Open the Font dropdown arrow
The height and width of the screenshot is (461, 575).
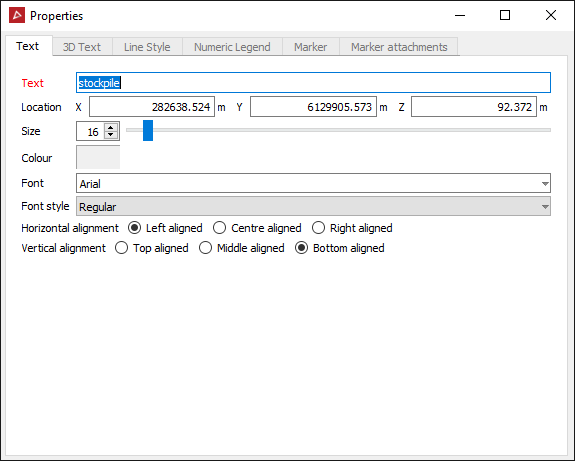pyautogui.click(x=545, y=183)
